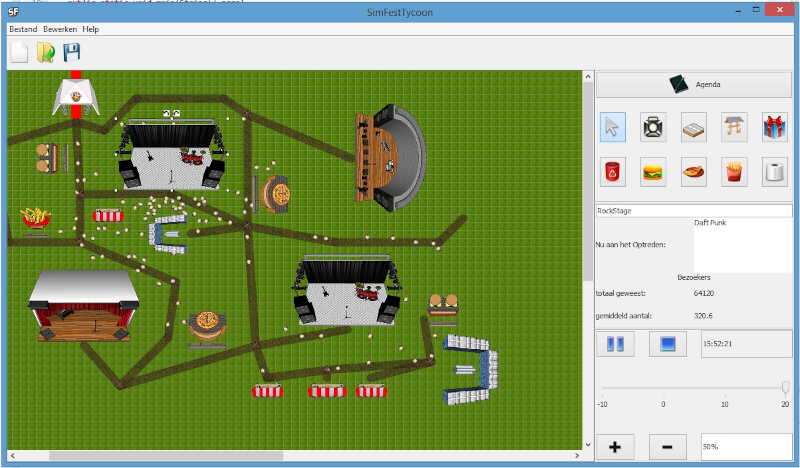Click the speed slider handle
The height and width of the screenshot is (468, 800).
(785, 387)
